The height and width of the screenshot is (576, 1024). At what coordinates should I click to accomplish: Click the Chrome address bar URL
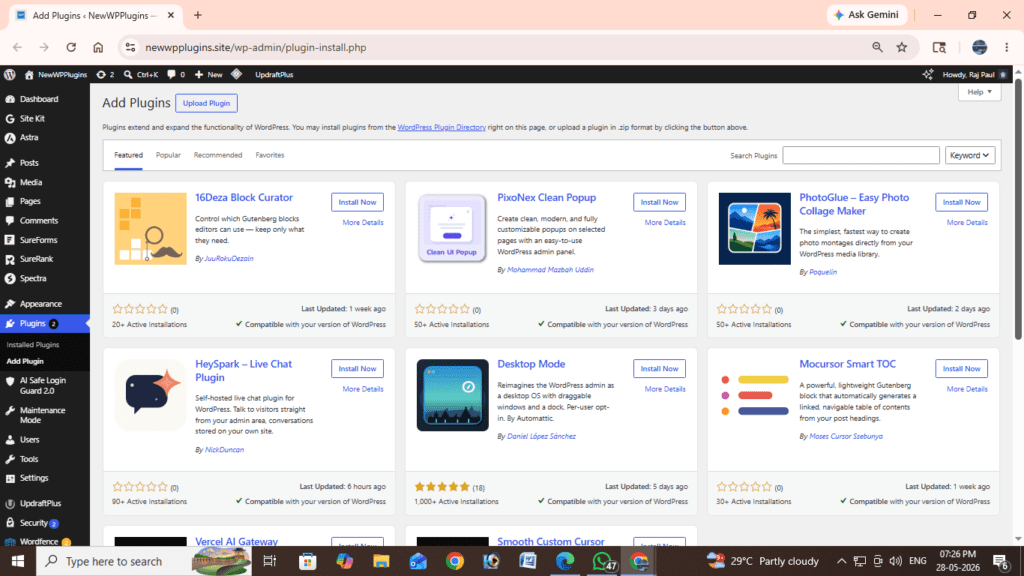[x=255, y=47]
